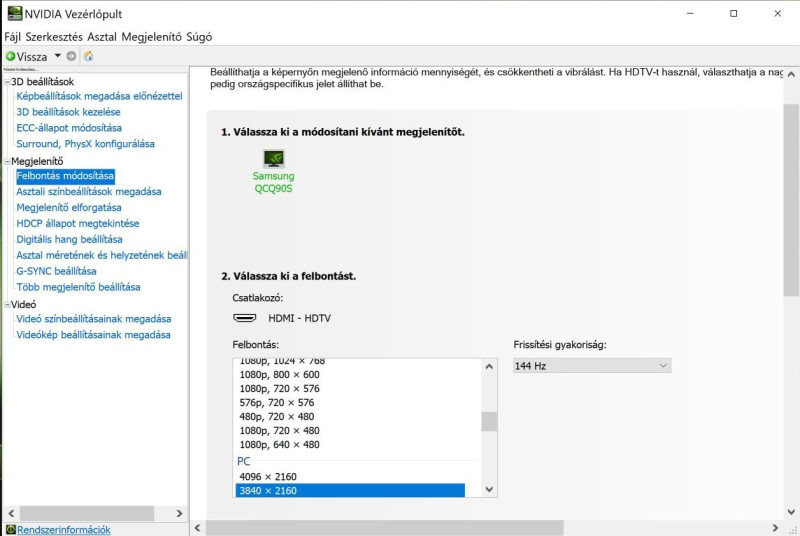Open the Vissza history dropdown arrow

coord(58,56)
